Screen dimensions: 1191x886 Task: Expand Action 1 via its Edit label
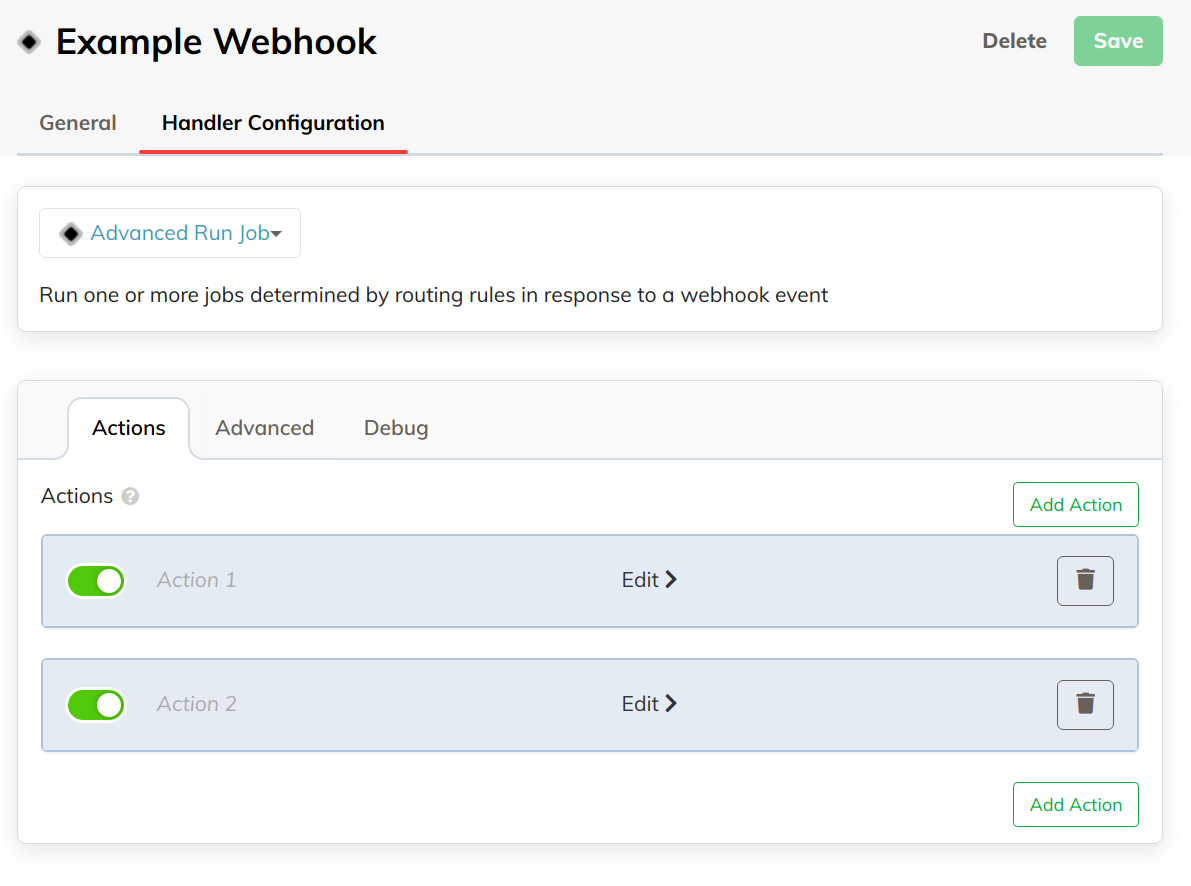[x=640, y=580]
